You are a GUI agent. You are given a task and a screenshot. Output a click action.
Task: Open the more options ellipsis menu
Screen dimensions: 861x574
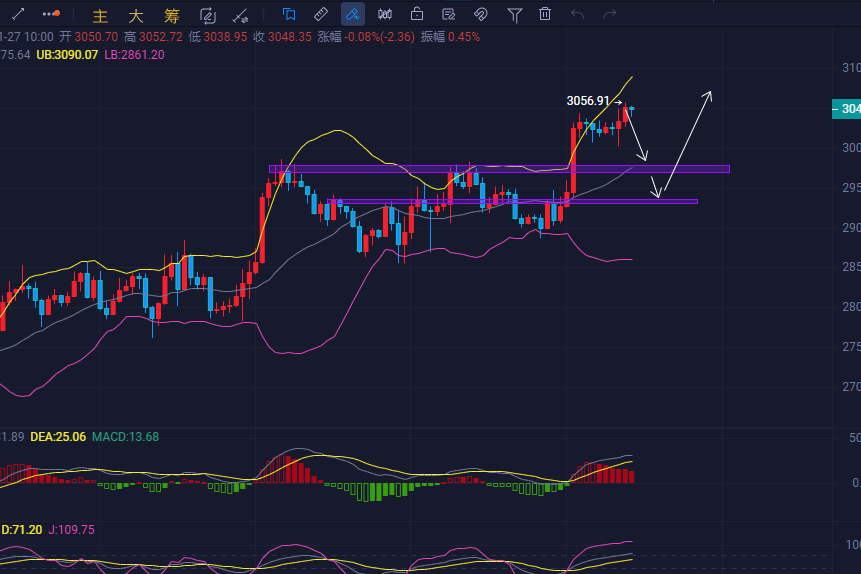51,14
